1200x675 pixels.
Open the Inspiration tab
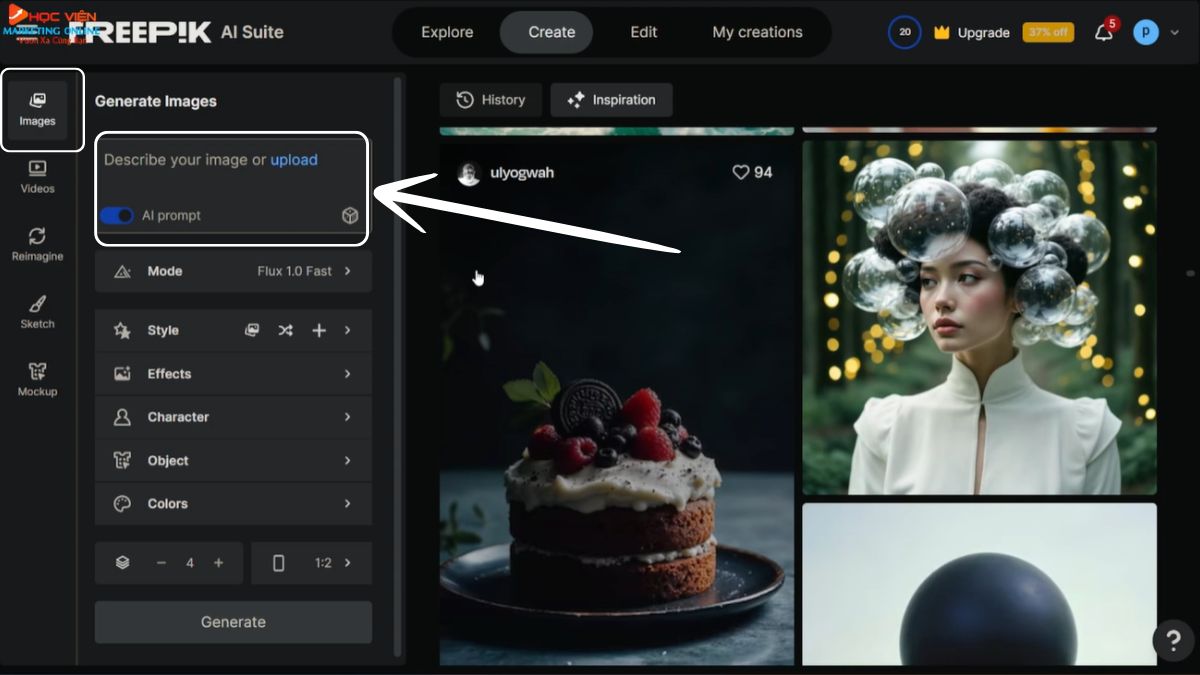pyautogui.click(x=611, y=100)
